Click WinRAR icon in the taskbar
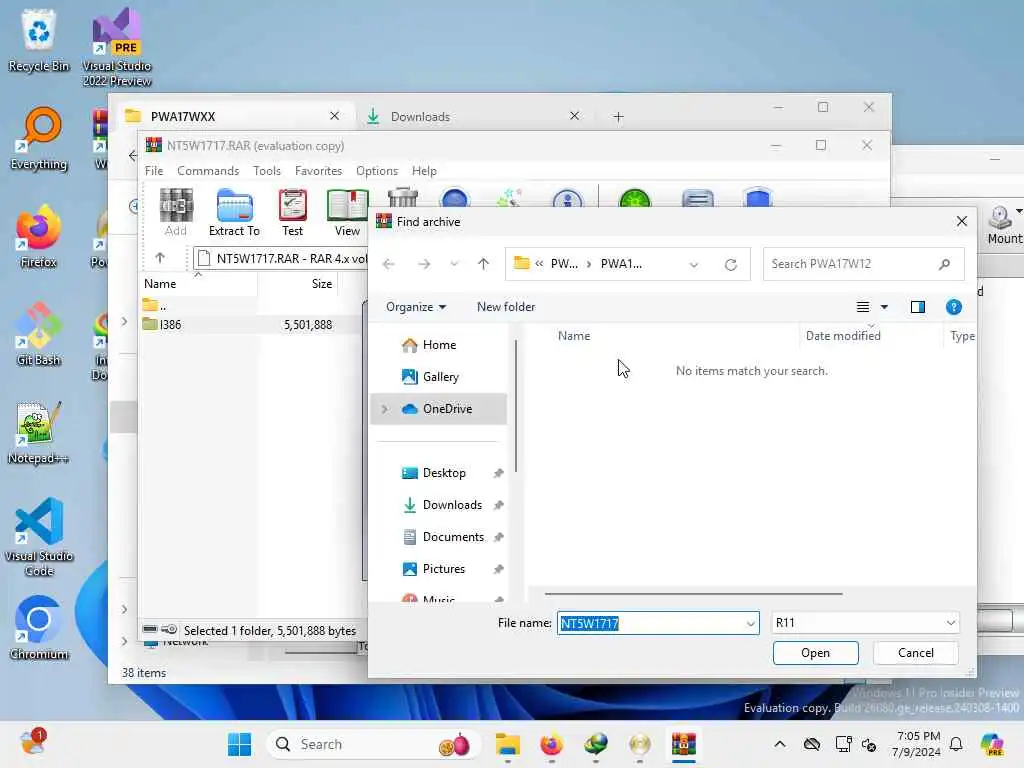The width and height of the screenshot is (1024, 768). pyautogui.click(x=684, y=744)
